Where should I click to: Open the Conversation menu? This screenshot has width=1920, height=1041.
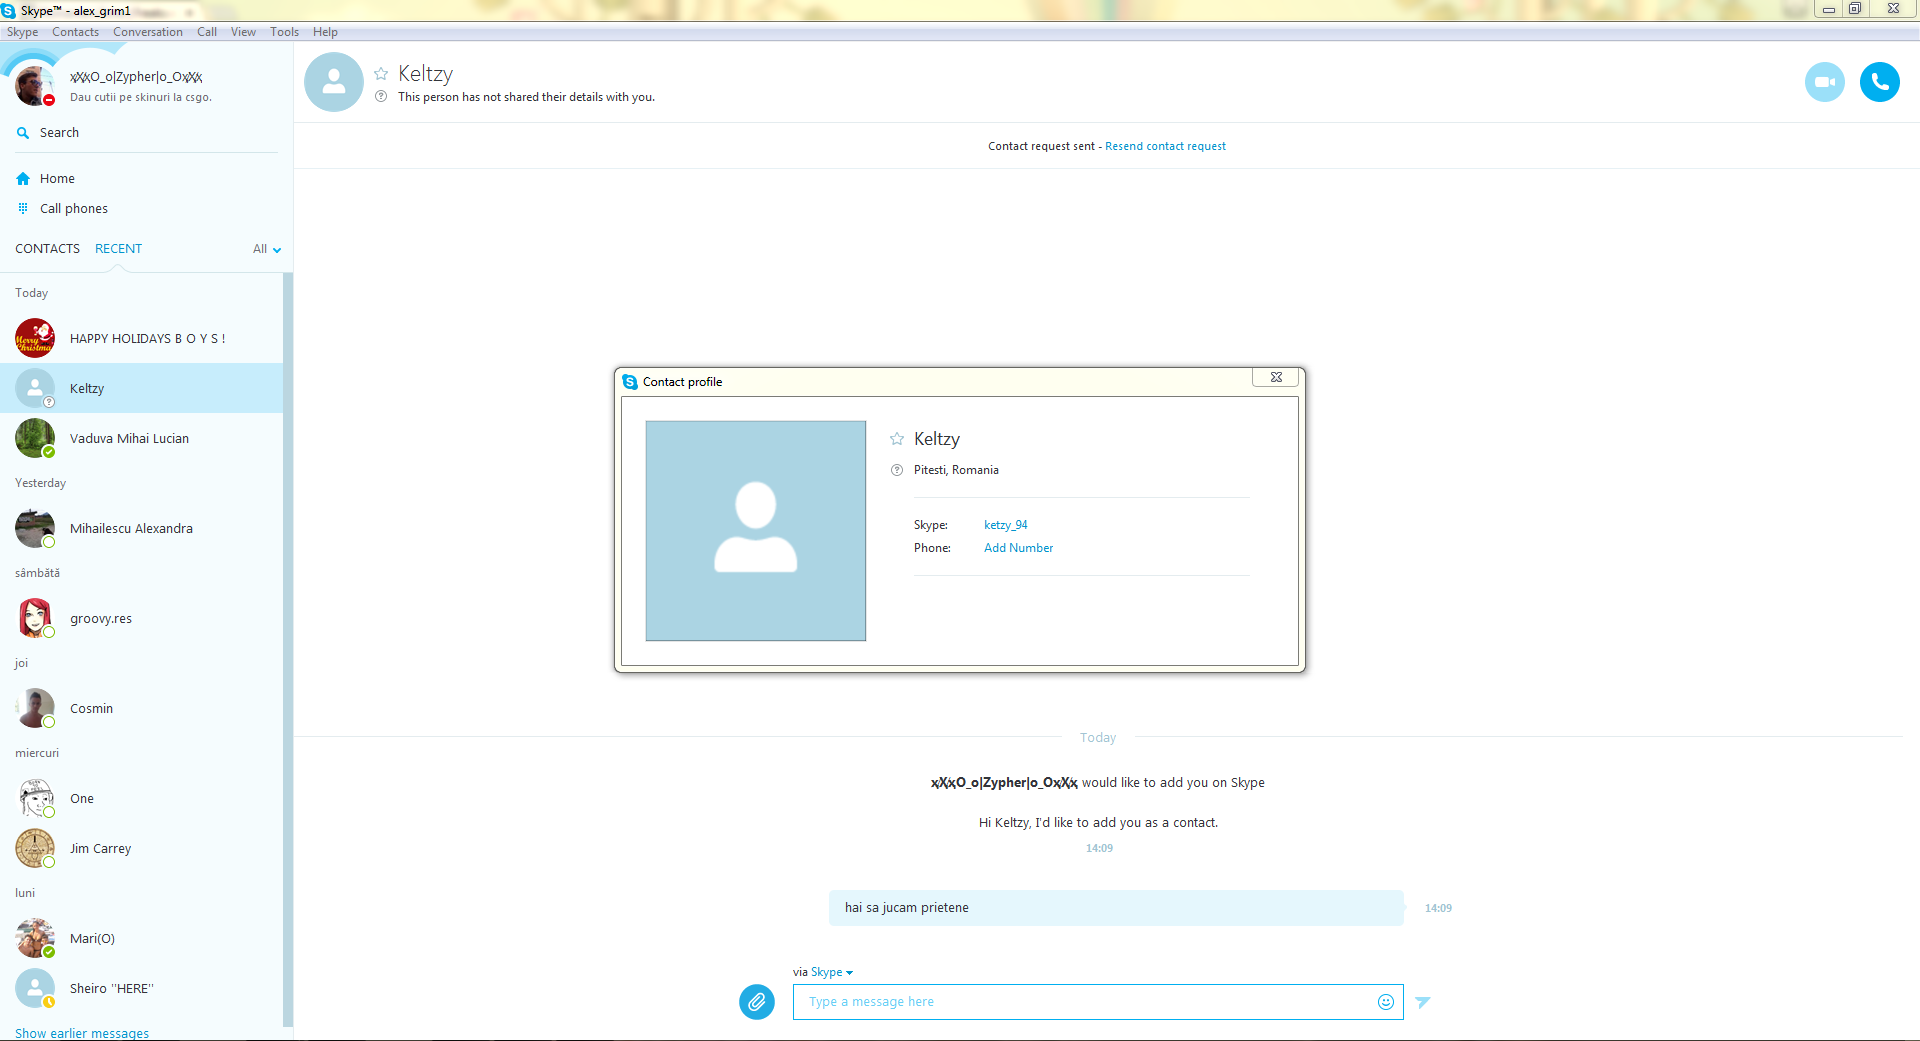[148, 32]
